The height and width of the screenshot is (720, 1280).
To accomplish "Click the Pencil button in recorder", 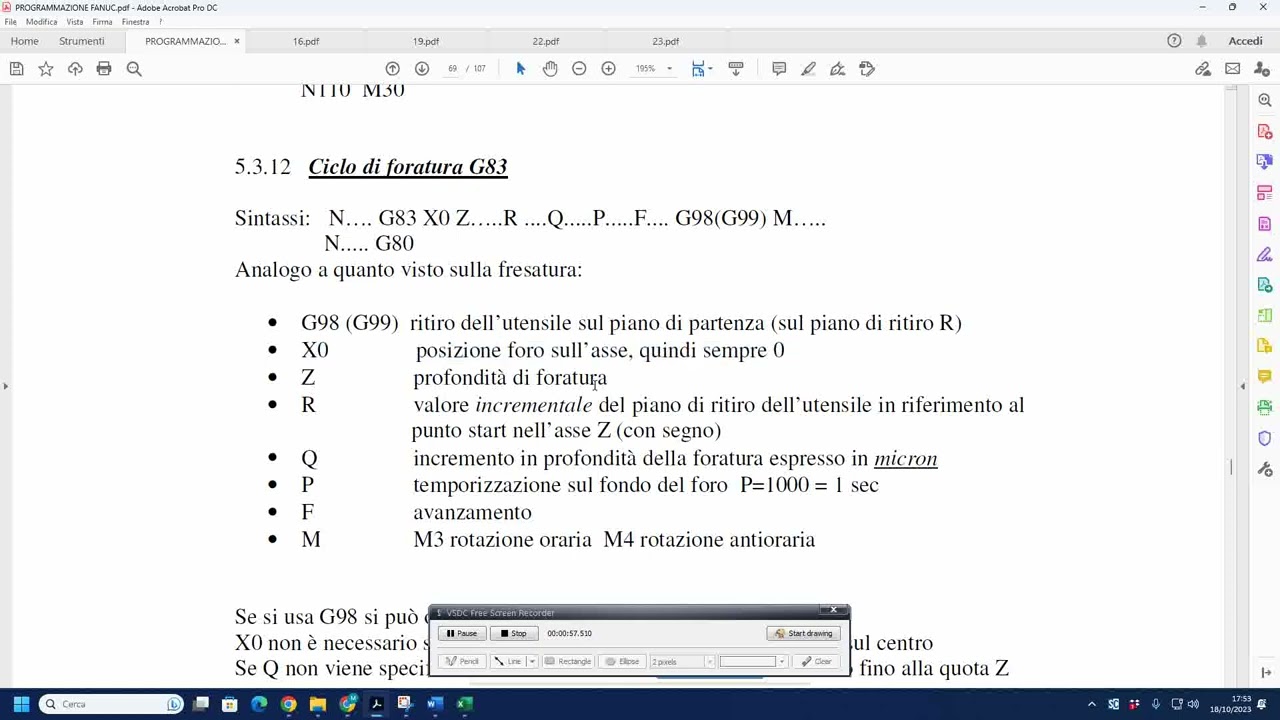I will pos(463,661).
